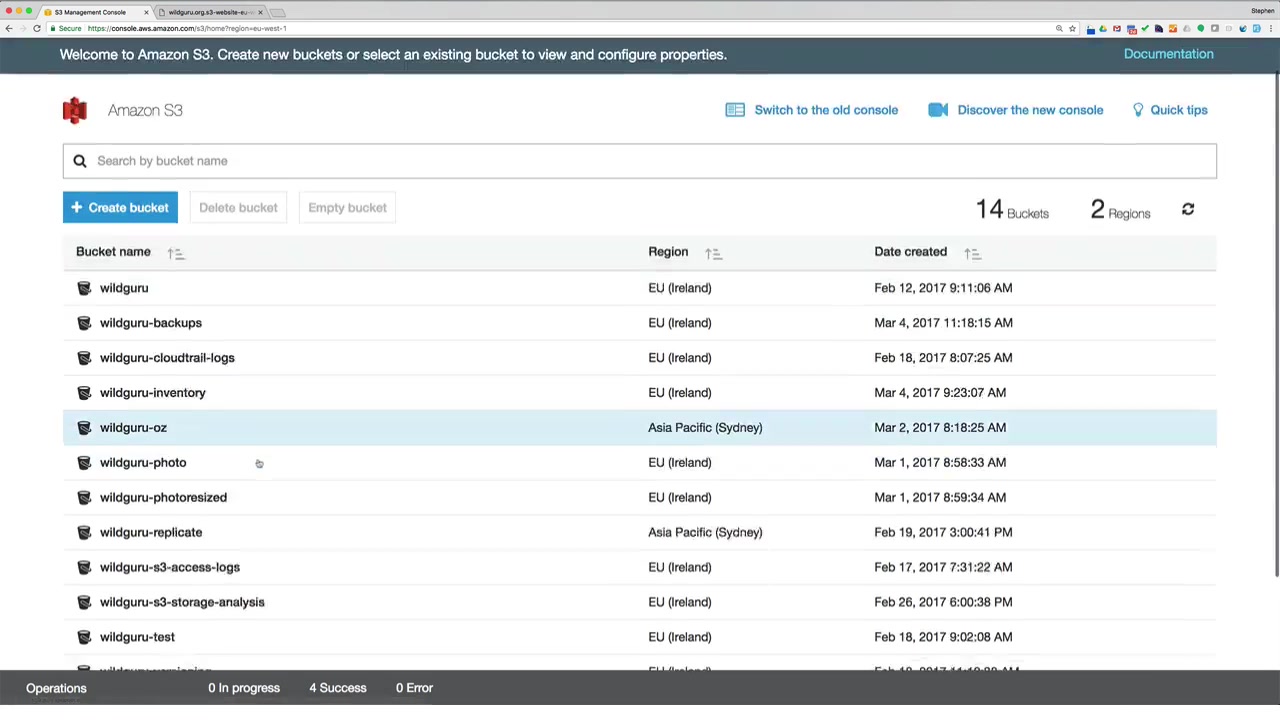
Task: Click the old console layout icon
Action: (735, 110)
